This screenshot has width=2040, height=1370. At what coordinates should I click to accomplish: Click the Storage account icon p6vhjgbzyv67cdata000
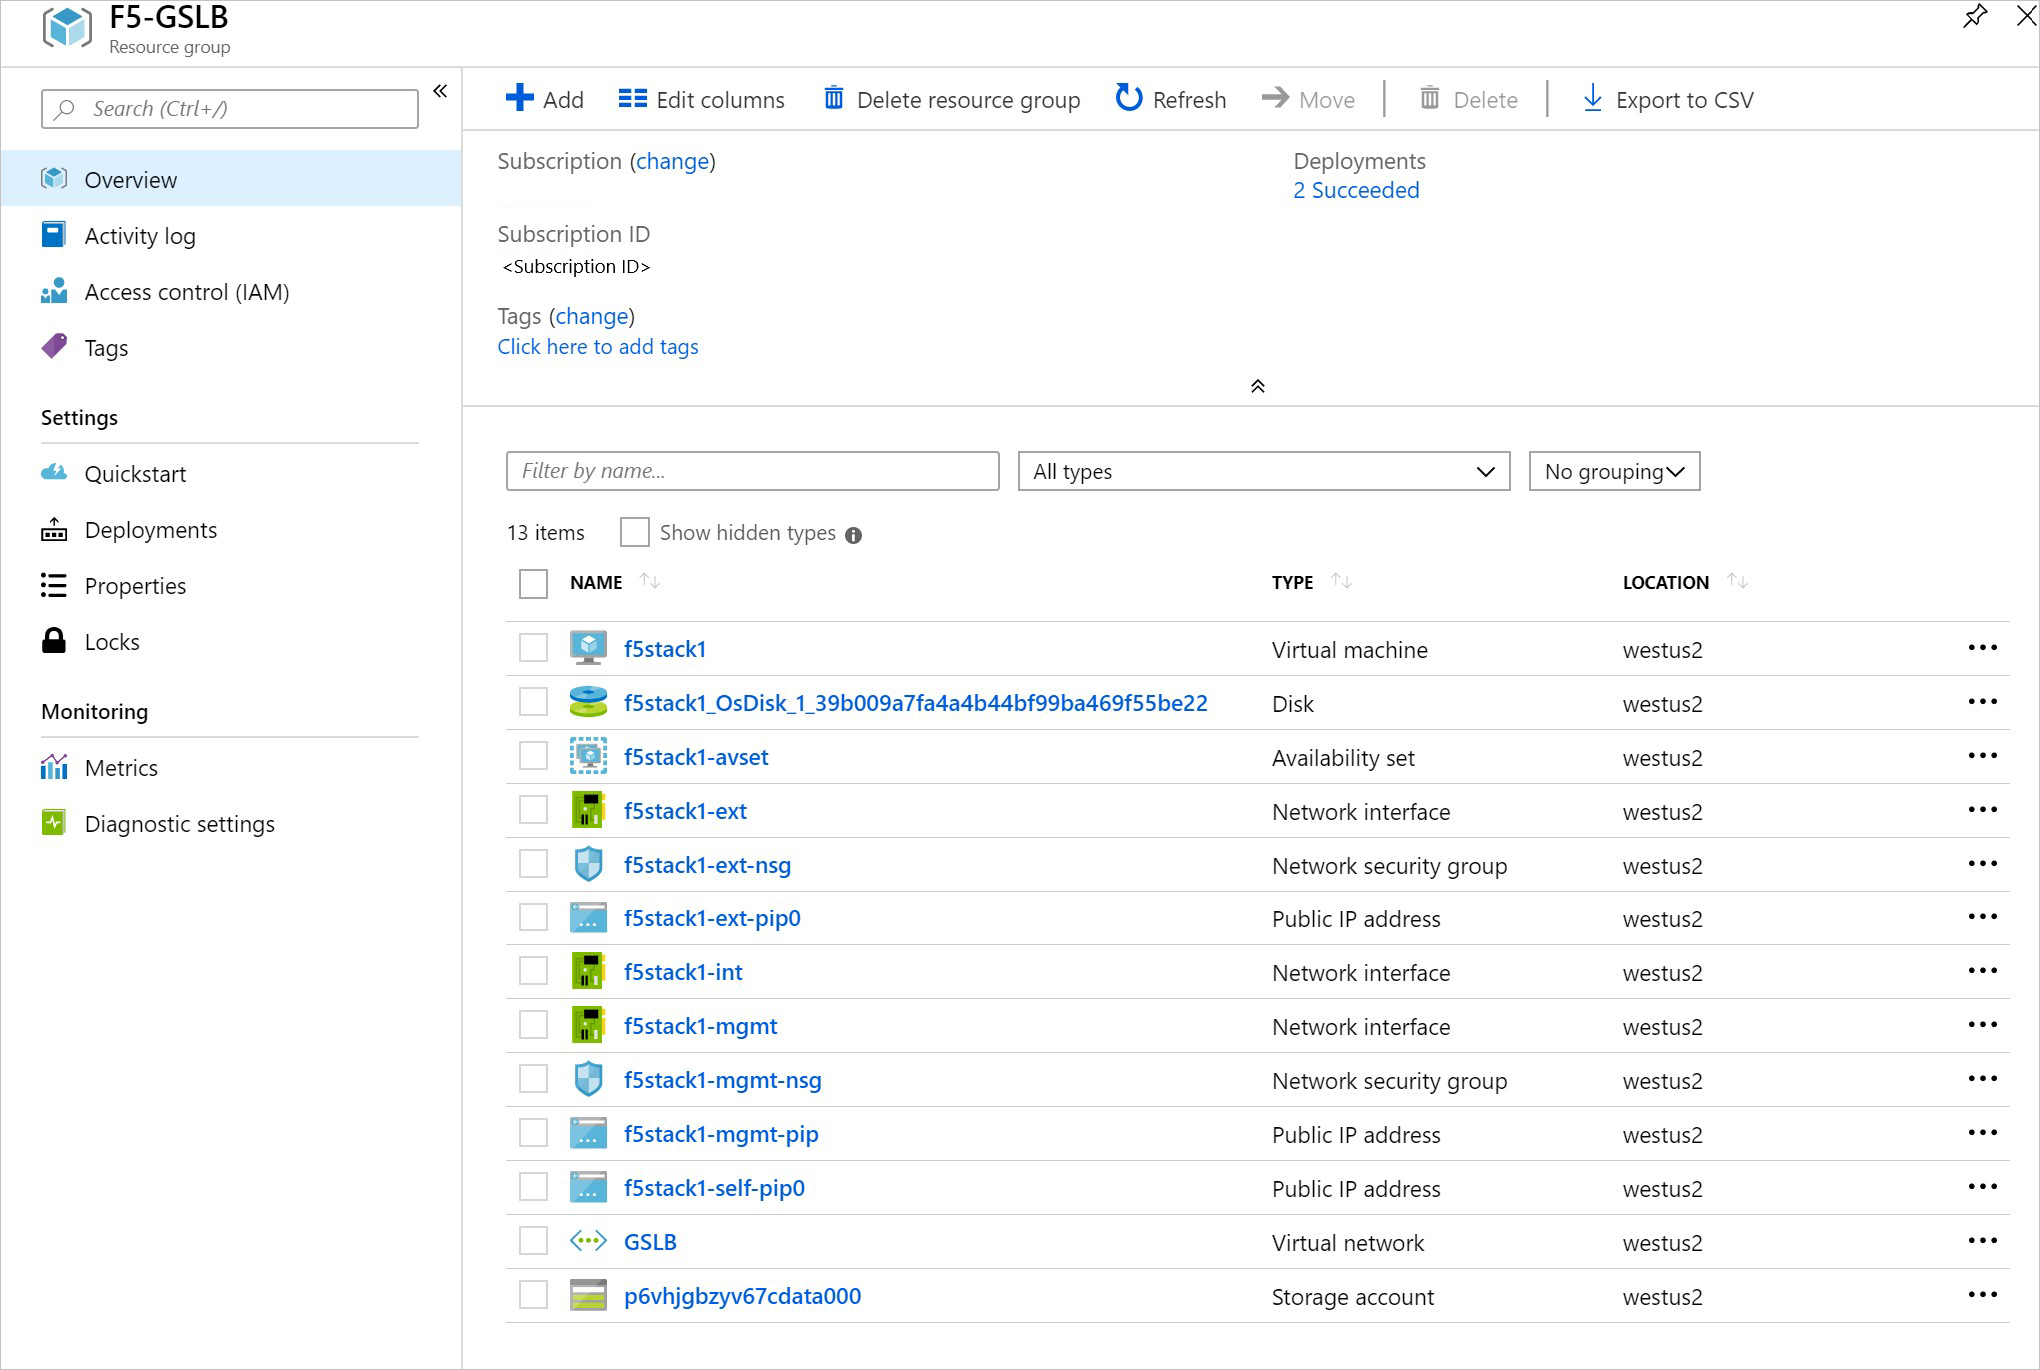[x=587, y=1294]
